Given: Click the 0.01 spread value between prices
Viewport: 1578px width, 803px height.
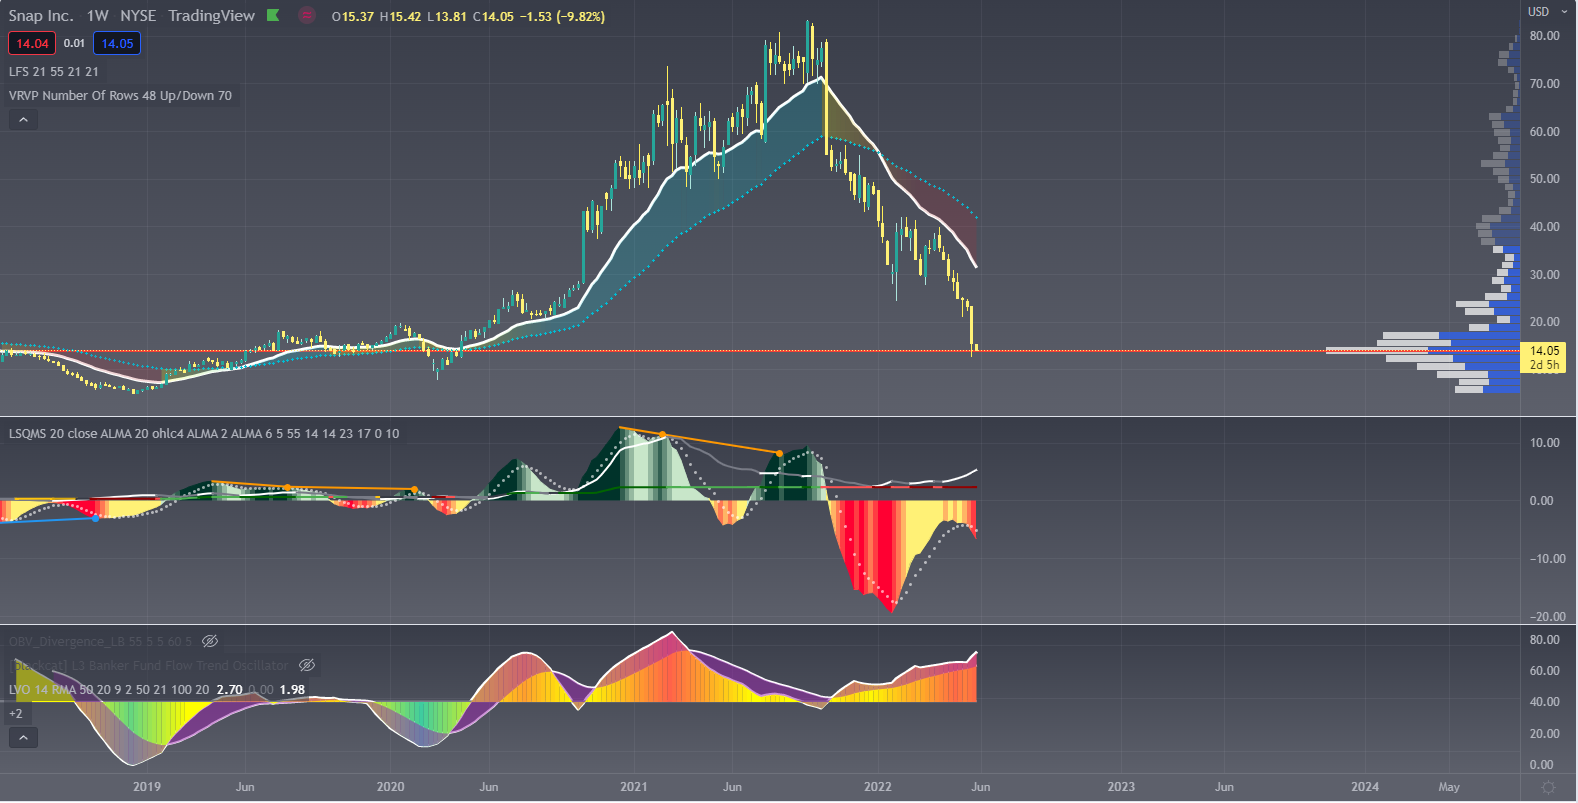Looking at the screenshot, I should tap(74, 43).
